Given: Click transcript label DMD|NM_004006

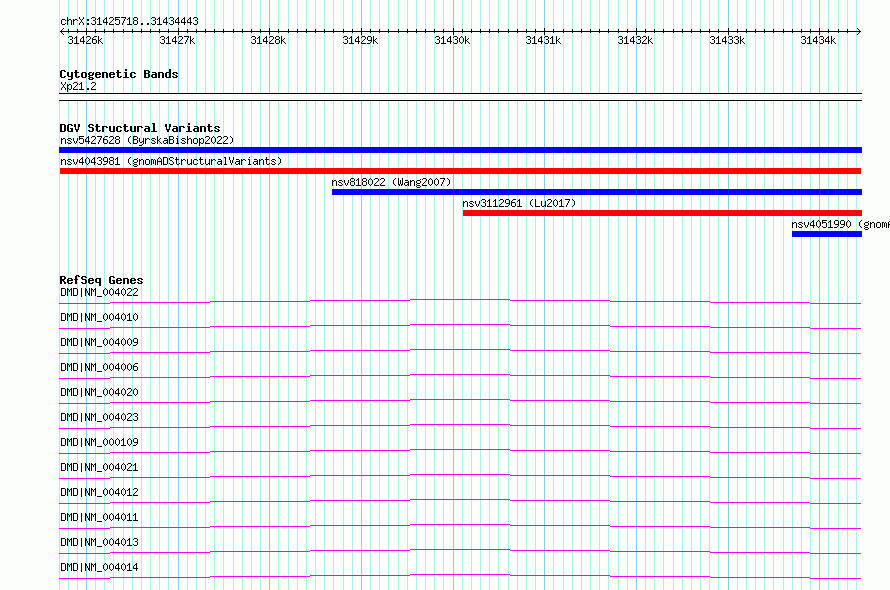Looking at the screenshot, I should [99, 367].
